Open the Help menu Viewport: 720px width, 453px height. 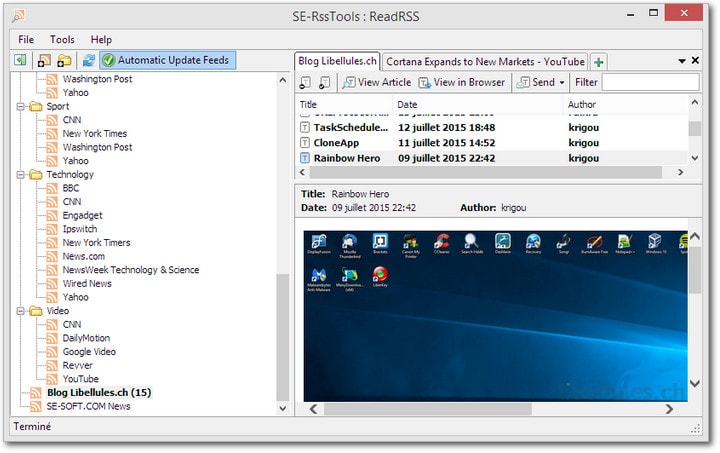click(x=101, y=39)
